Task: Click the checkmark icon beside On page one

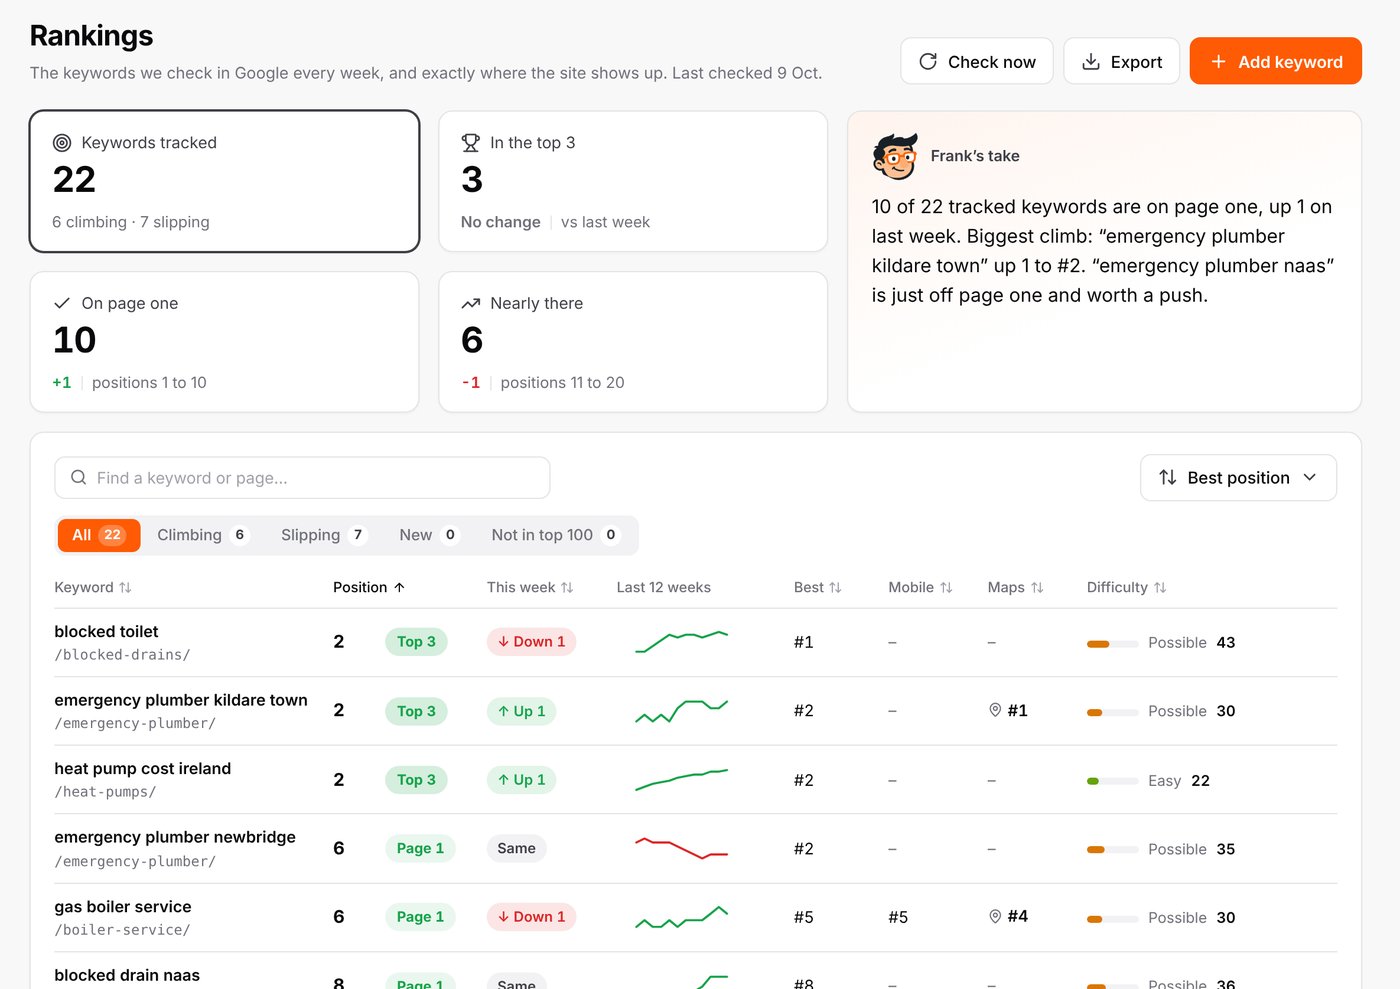Action: point(62,303)
